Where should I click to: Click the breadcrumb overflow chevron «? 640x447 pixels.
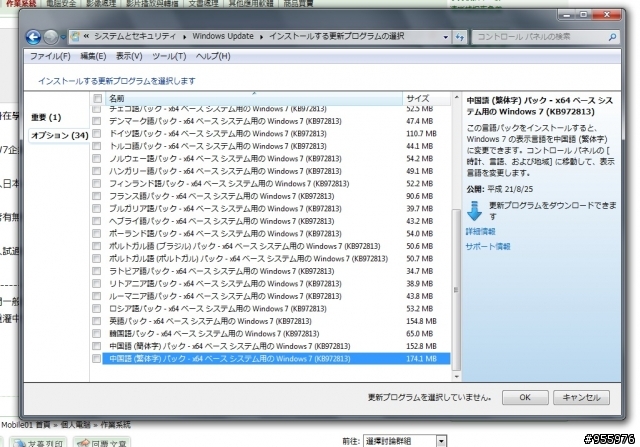click(87, 36)
